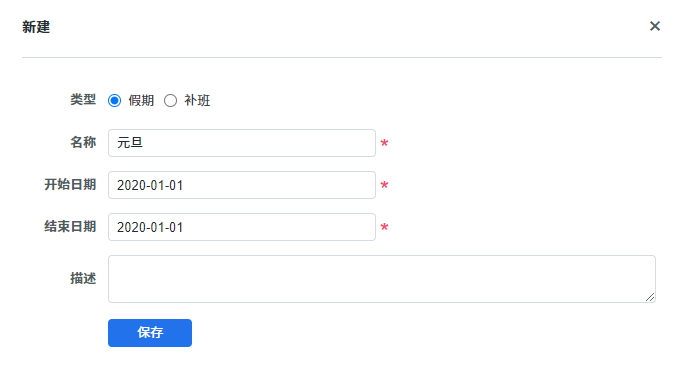
Task: Click the red asterisk beside 结束日期 field
Action: click(384, 227)
